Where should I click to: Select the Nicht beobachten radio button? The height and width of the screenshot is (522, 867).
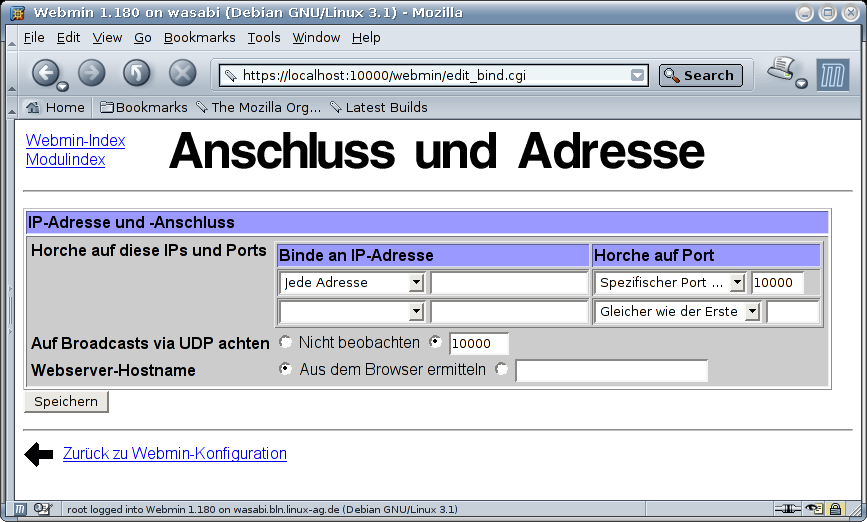(285, 342)
